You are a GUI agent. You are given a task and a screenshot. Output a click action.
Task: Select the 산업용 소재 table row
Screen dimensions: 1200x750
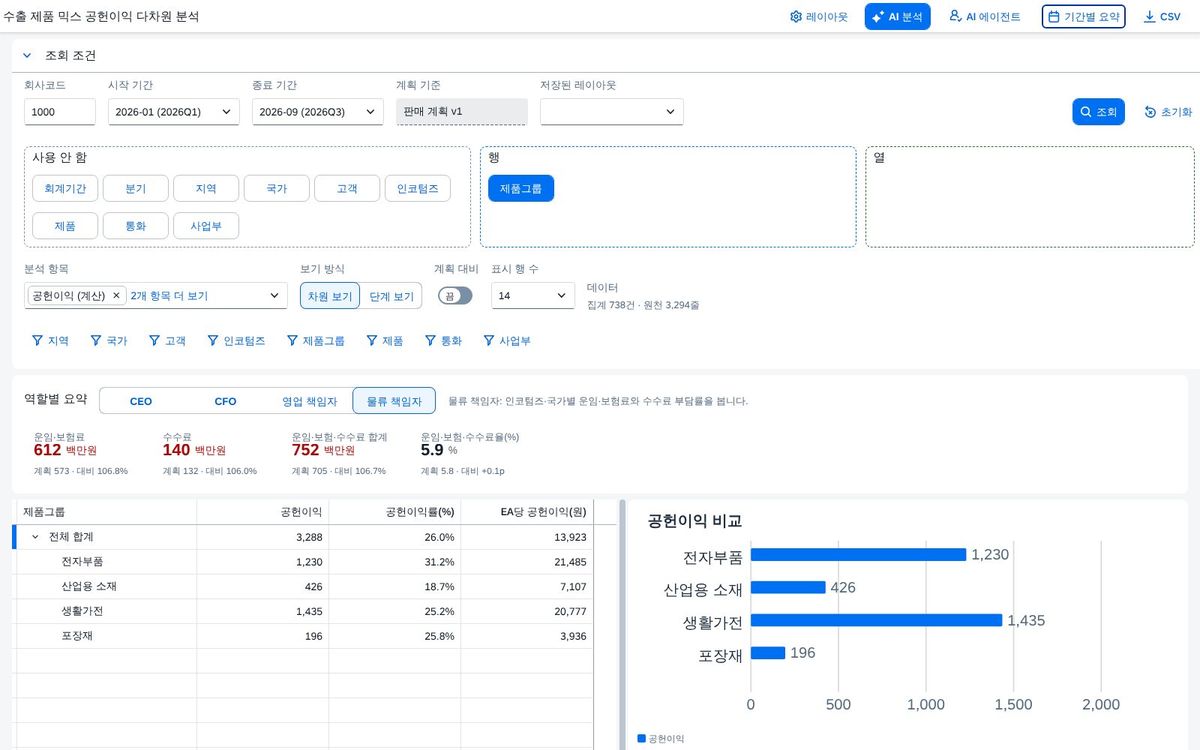coord(304,586)
